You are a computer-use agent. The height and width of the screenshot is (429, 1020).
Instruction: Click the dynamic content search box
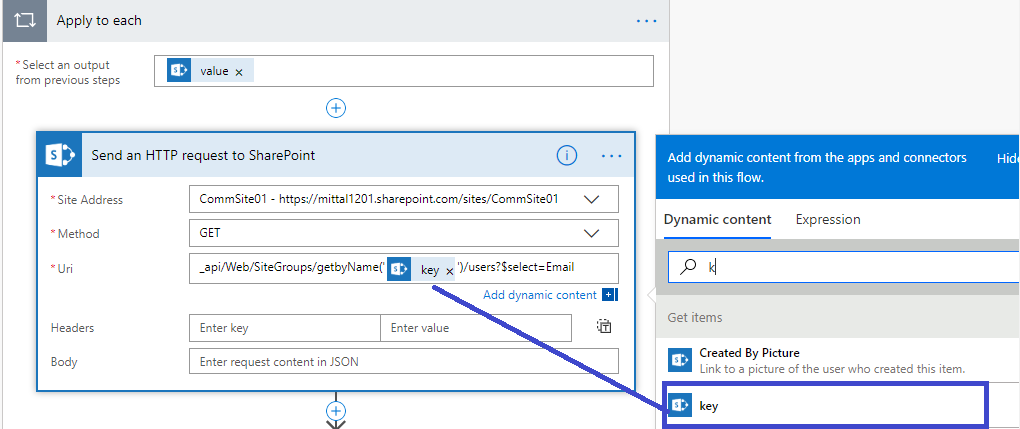point(844,267)
